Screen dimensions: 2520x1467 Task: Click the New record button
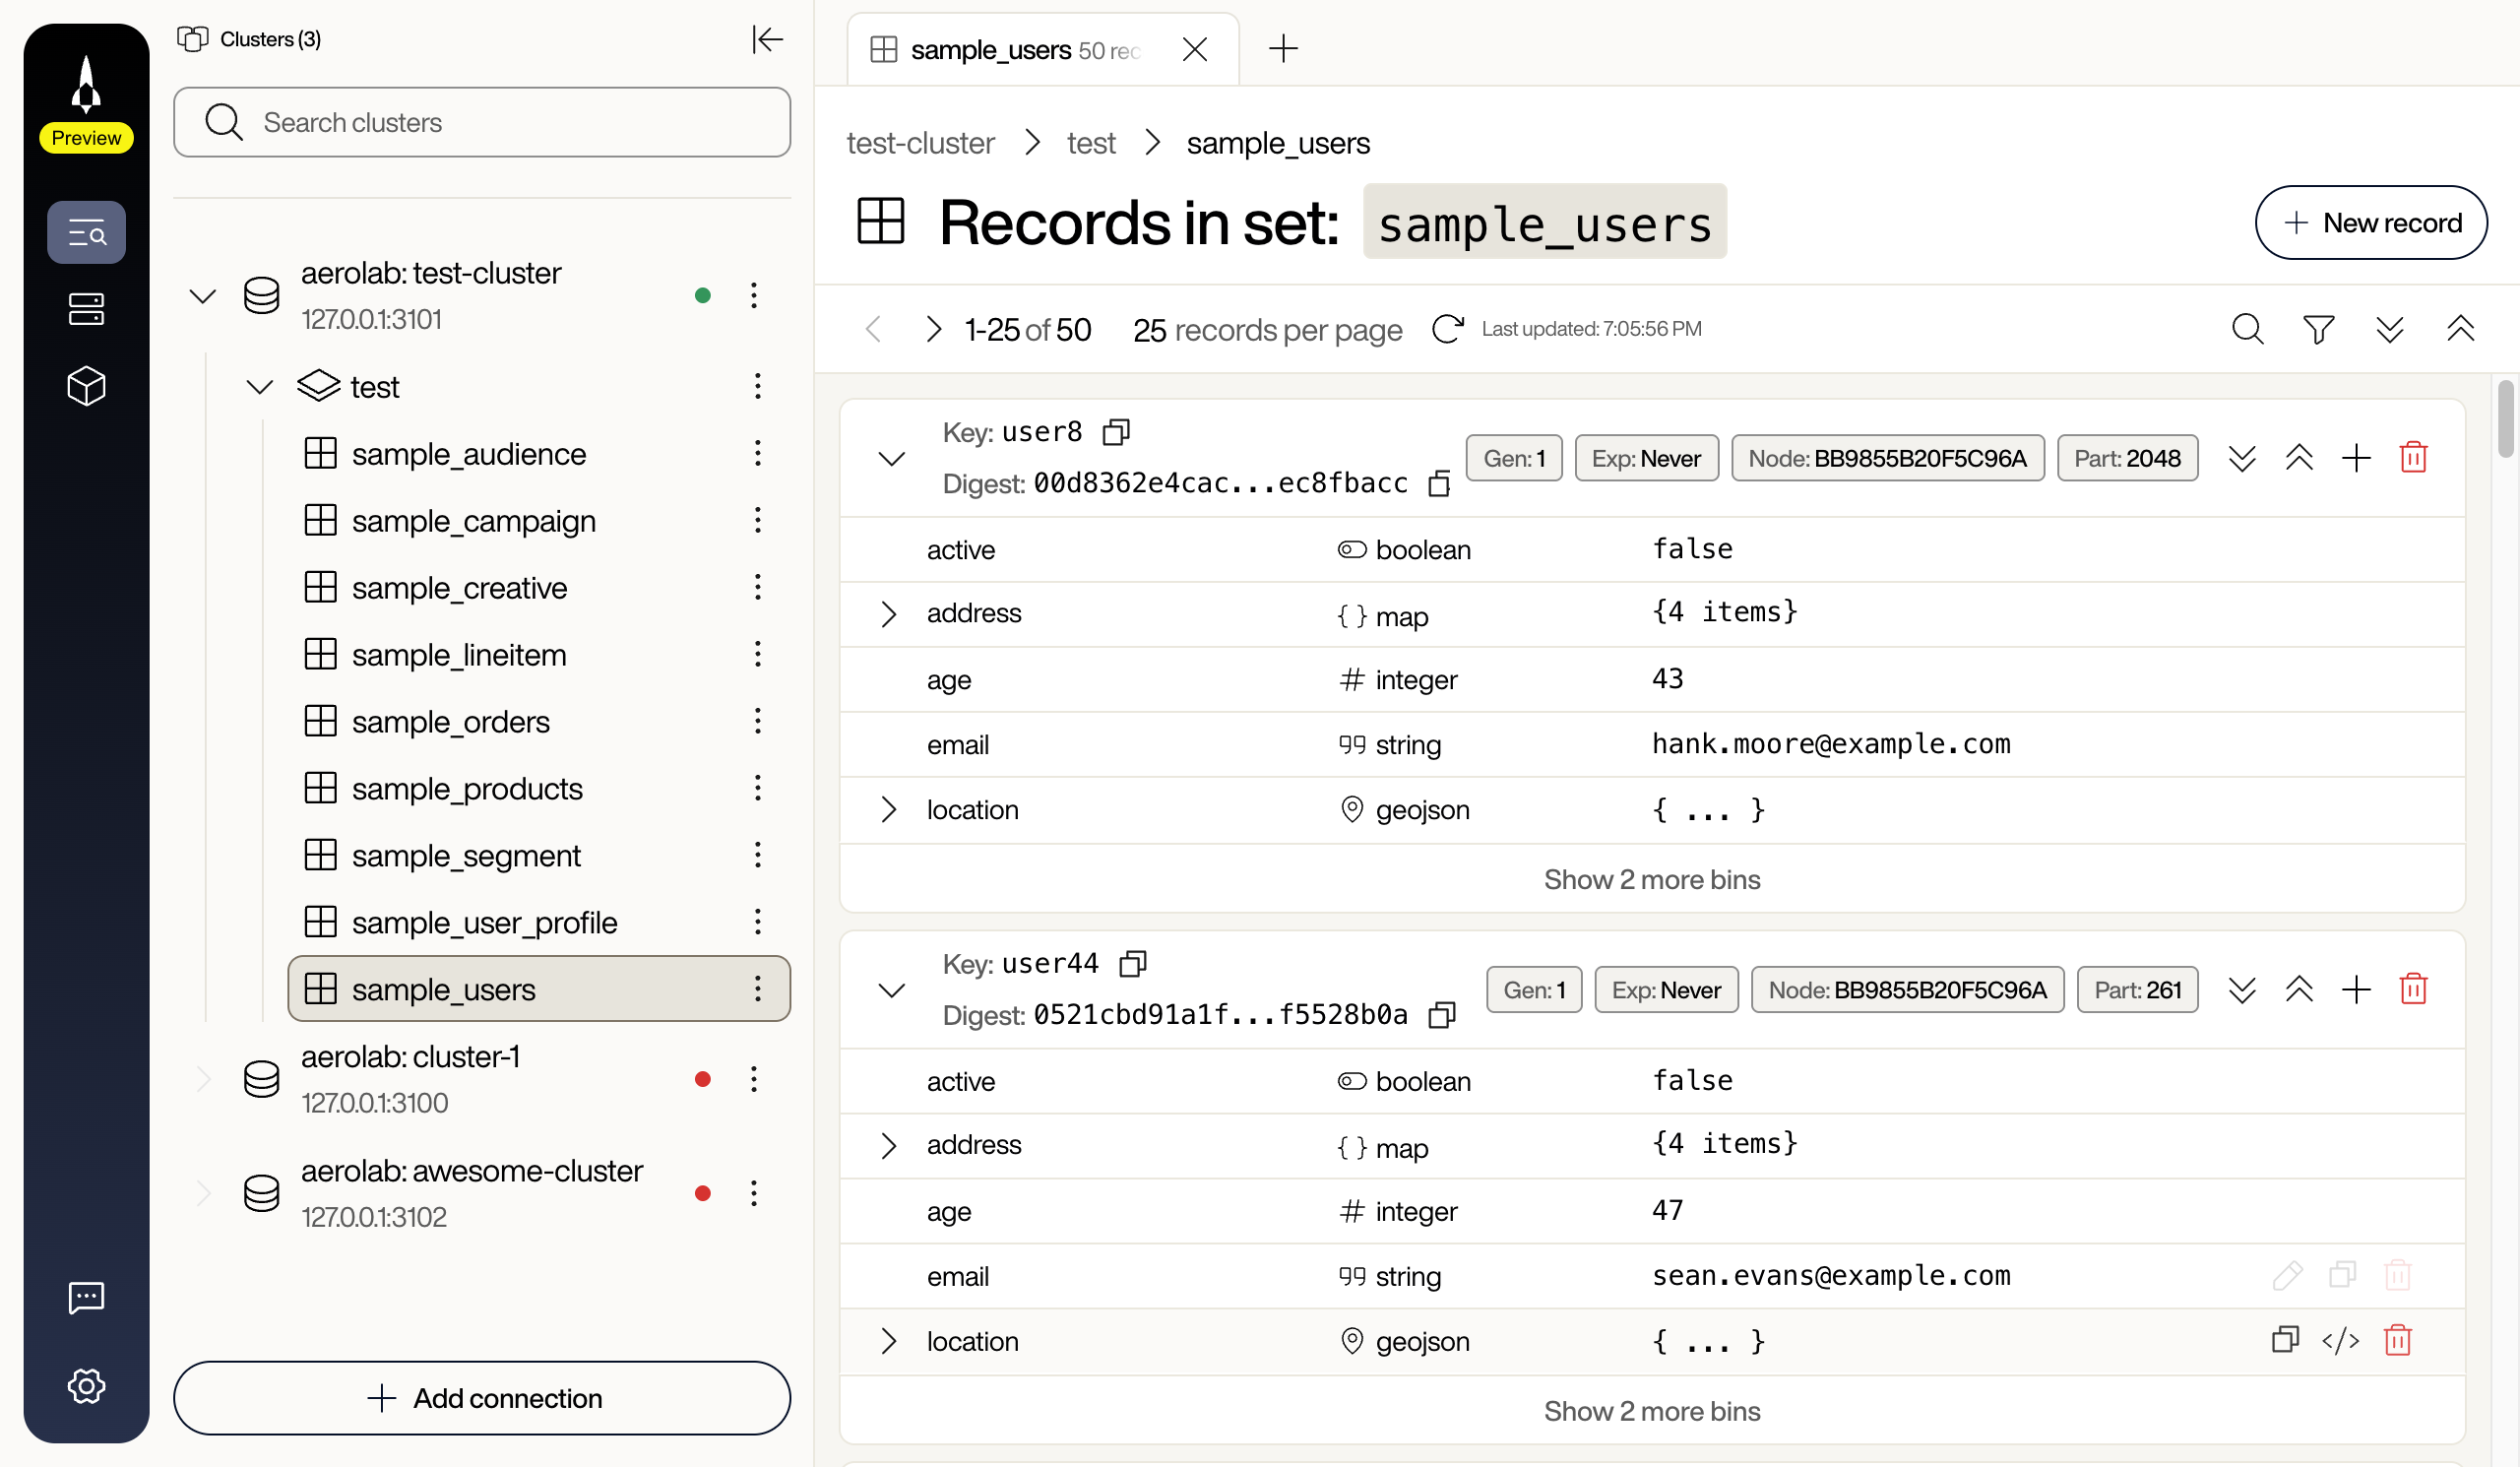pos(2371,223)
